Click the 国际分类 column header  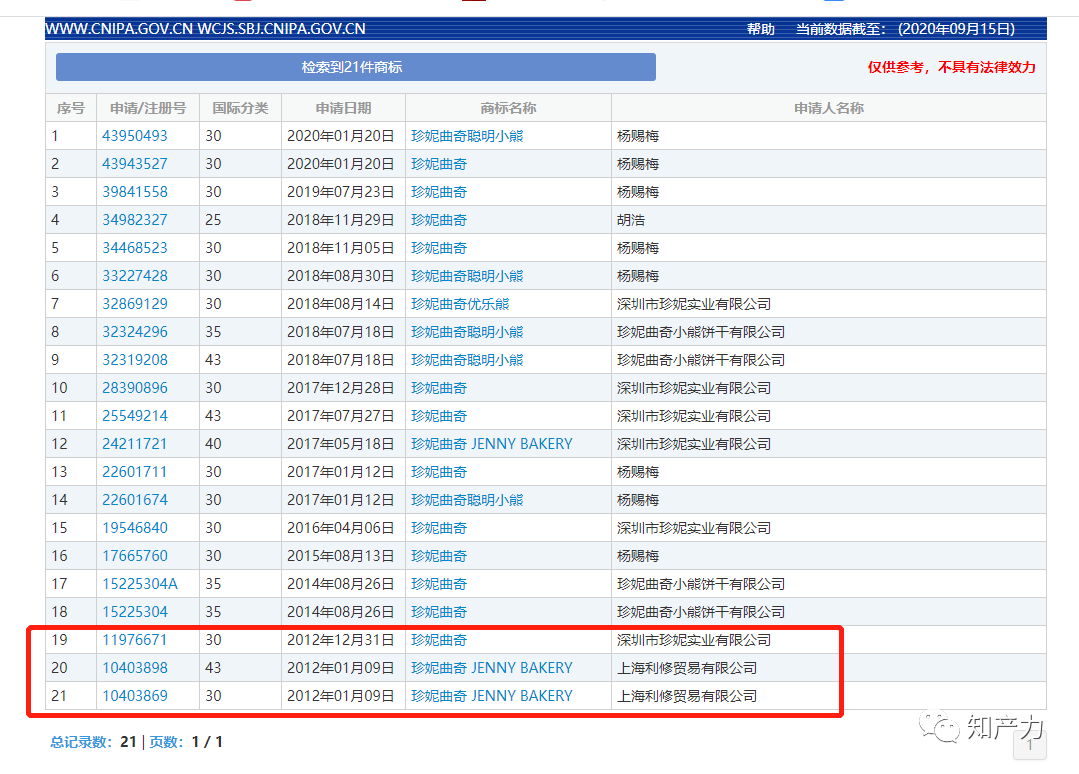(240, 108)
